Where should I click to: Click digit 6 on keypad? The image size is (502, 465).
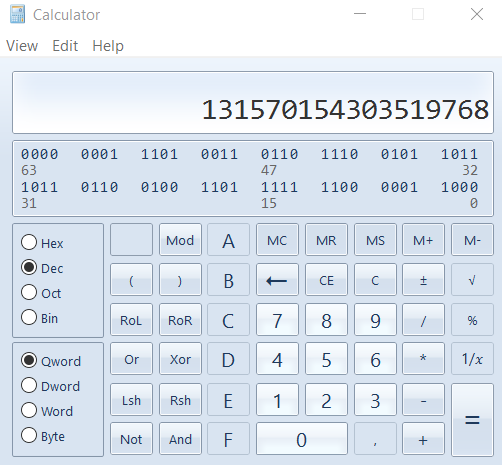click(375, 359)
